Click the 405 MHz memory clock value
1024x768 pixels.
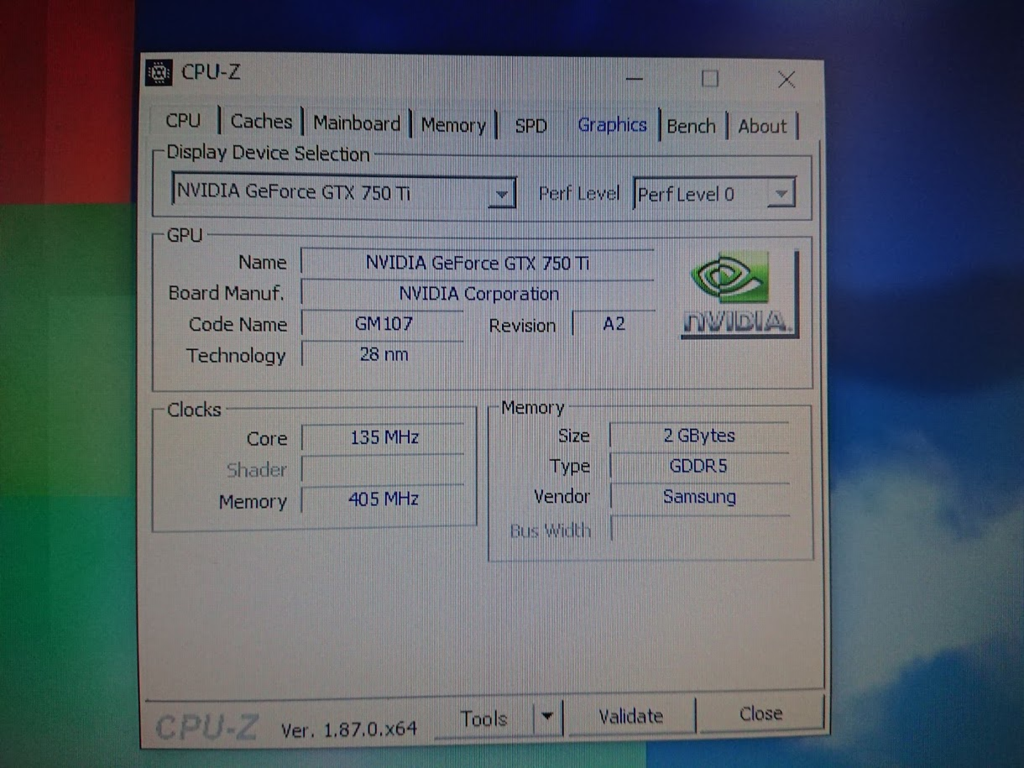coord(384,500)
